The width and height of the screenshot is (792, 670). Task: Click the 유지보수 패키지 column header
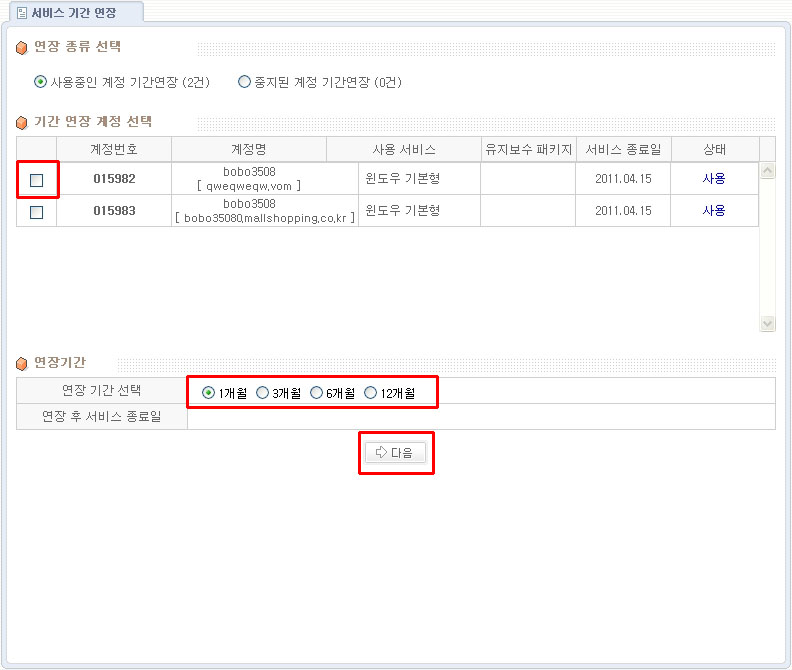pos(528,149)
